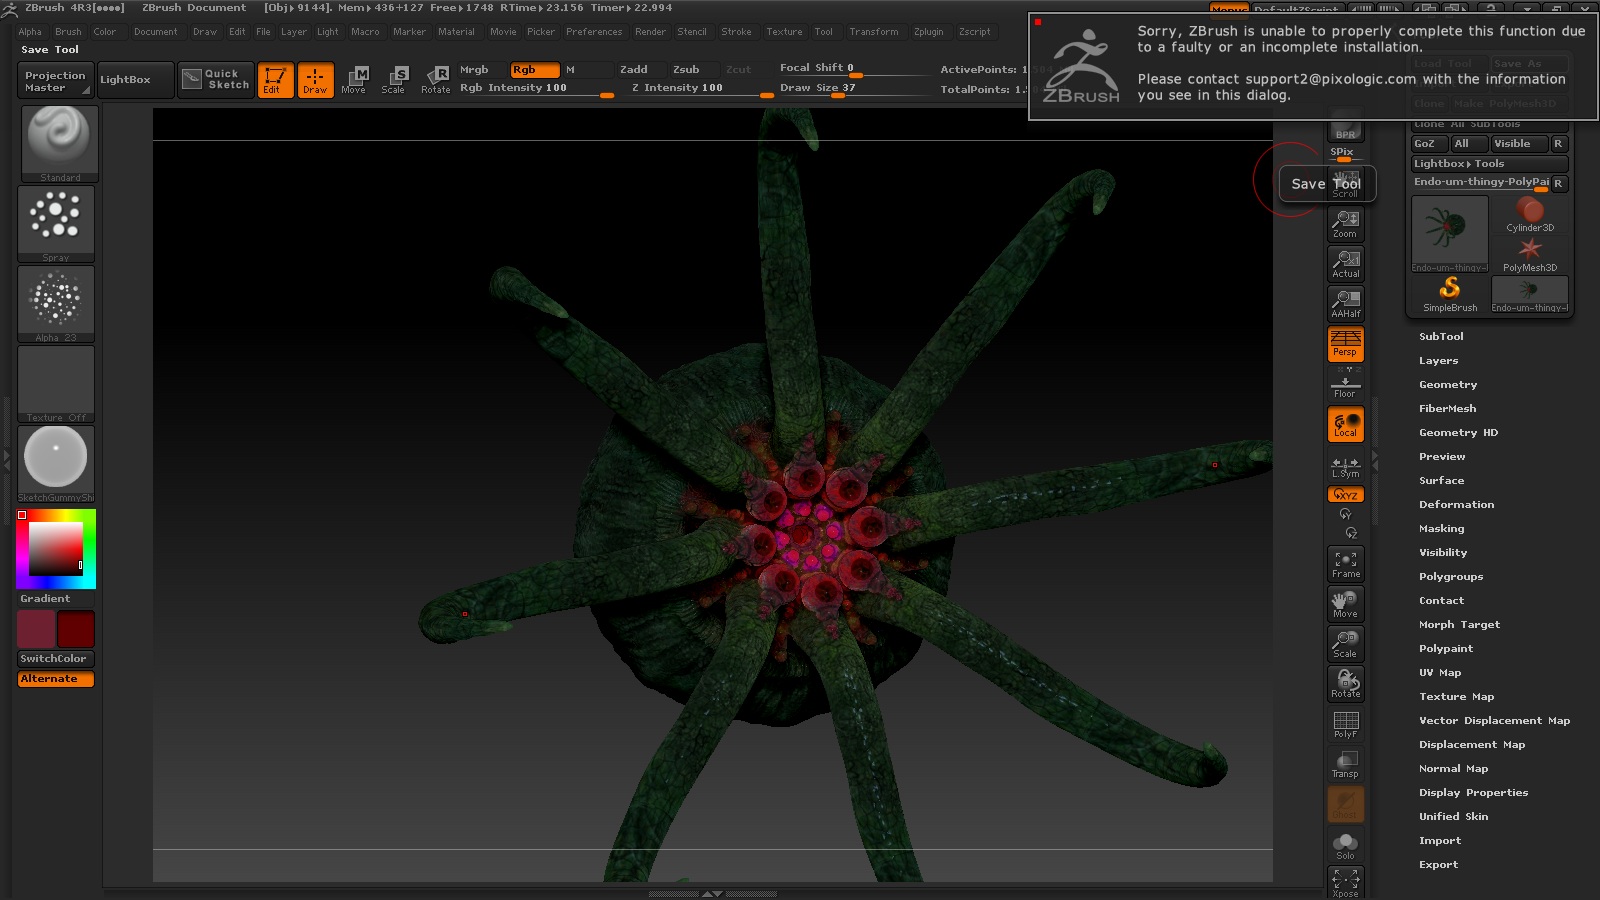Screen dimensions: 1600x900
Task: Open the Zplugin menu
Action: (928, 32)
